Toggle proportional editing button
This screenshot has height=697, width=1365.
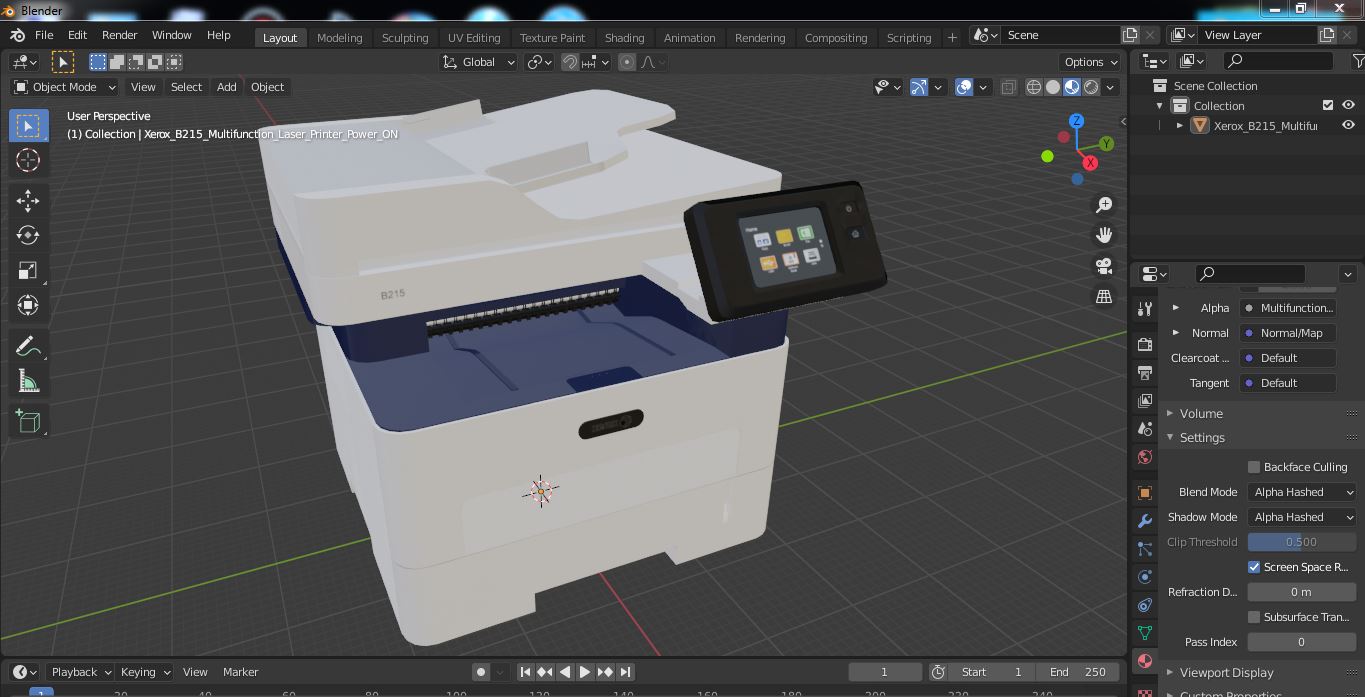click(627, 62)
